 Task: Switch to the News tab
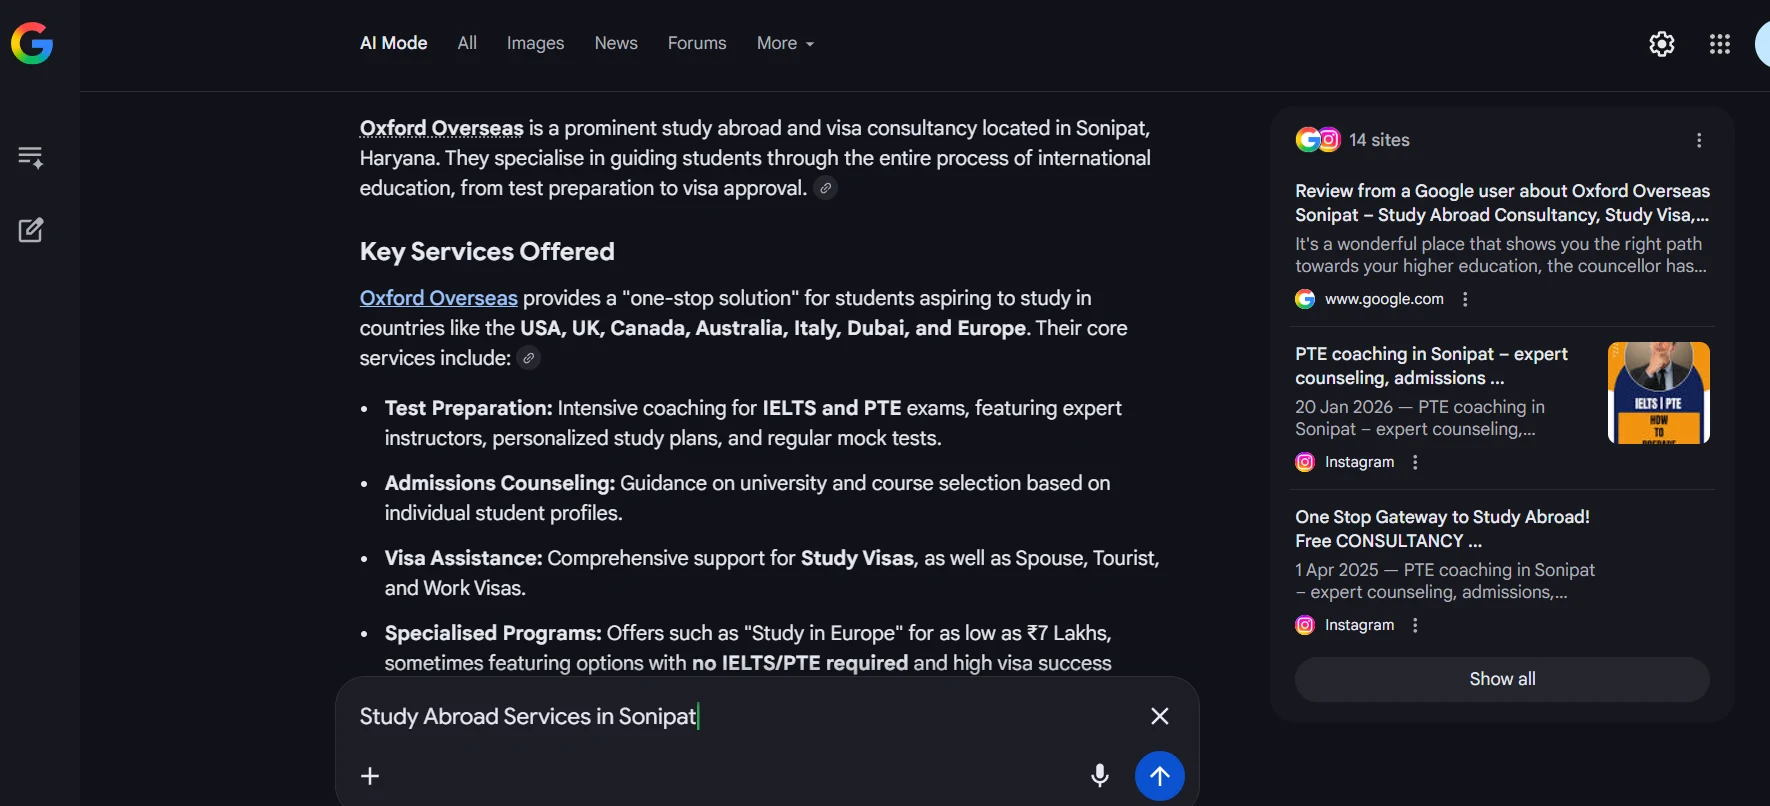click(616, 44)
